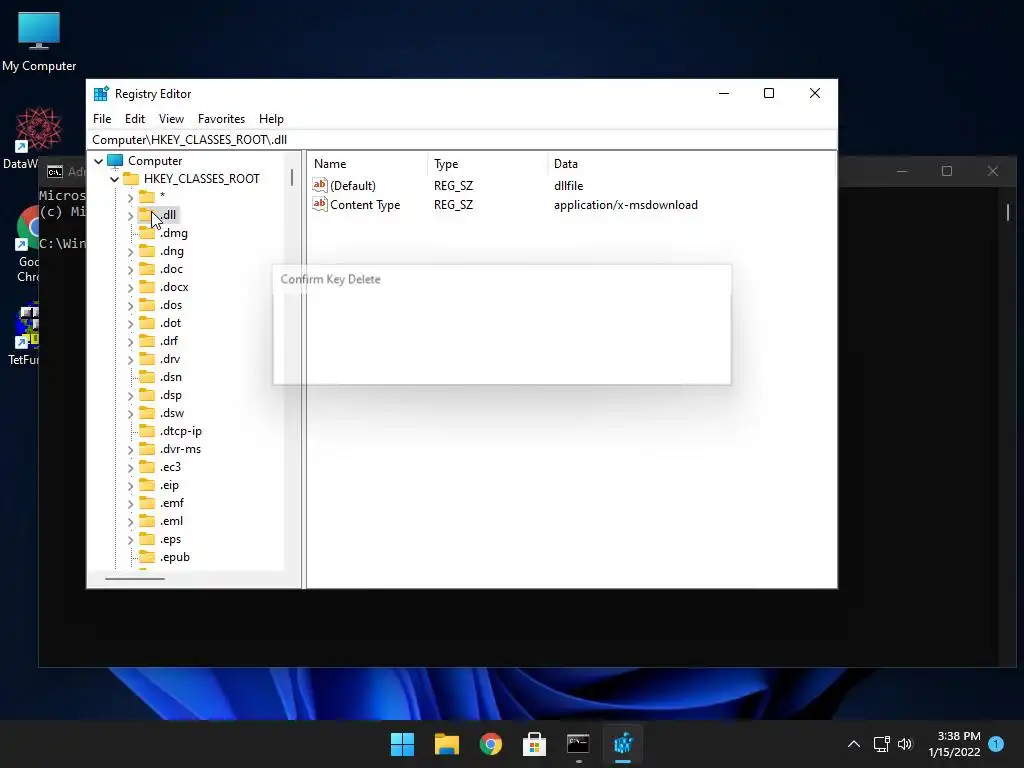Click the .drf folder icon
This screenshot has height=768, width=1024.
(147, 341)
